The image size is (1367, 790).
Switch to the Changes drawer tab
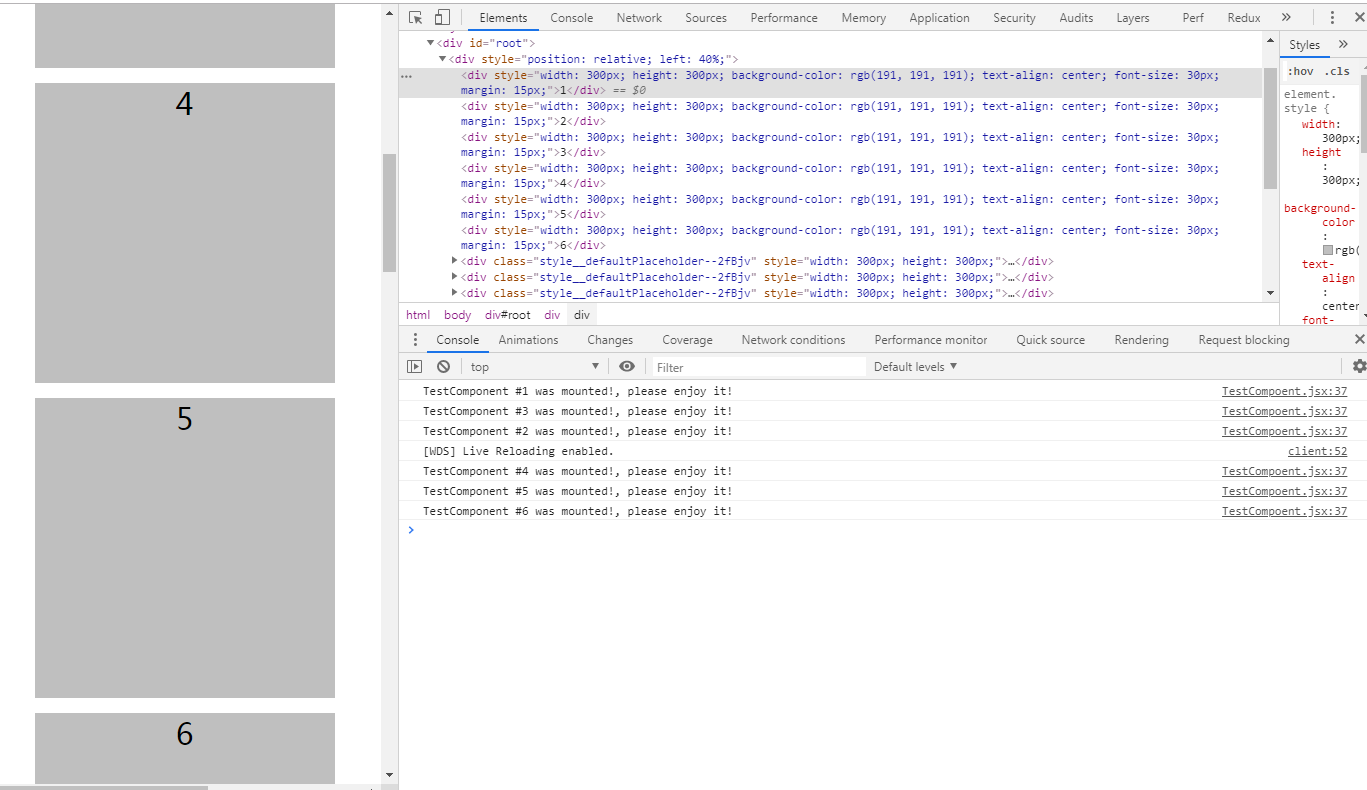[x=610, y=340]
